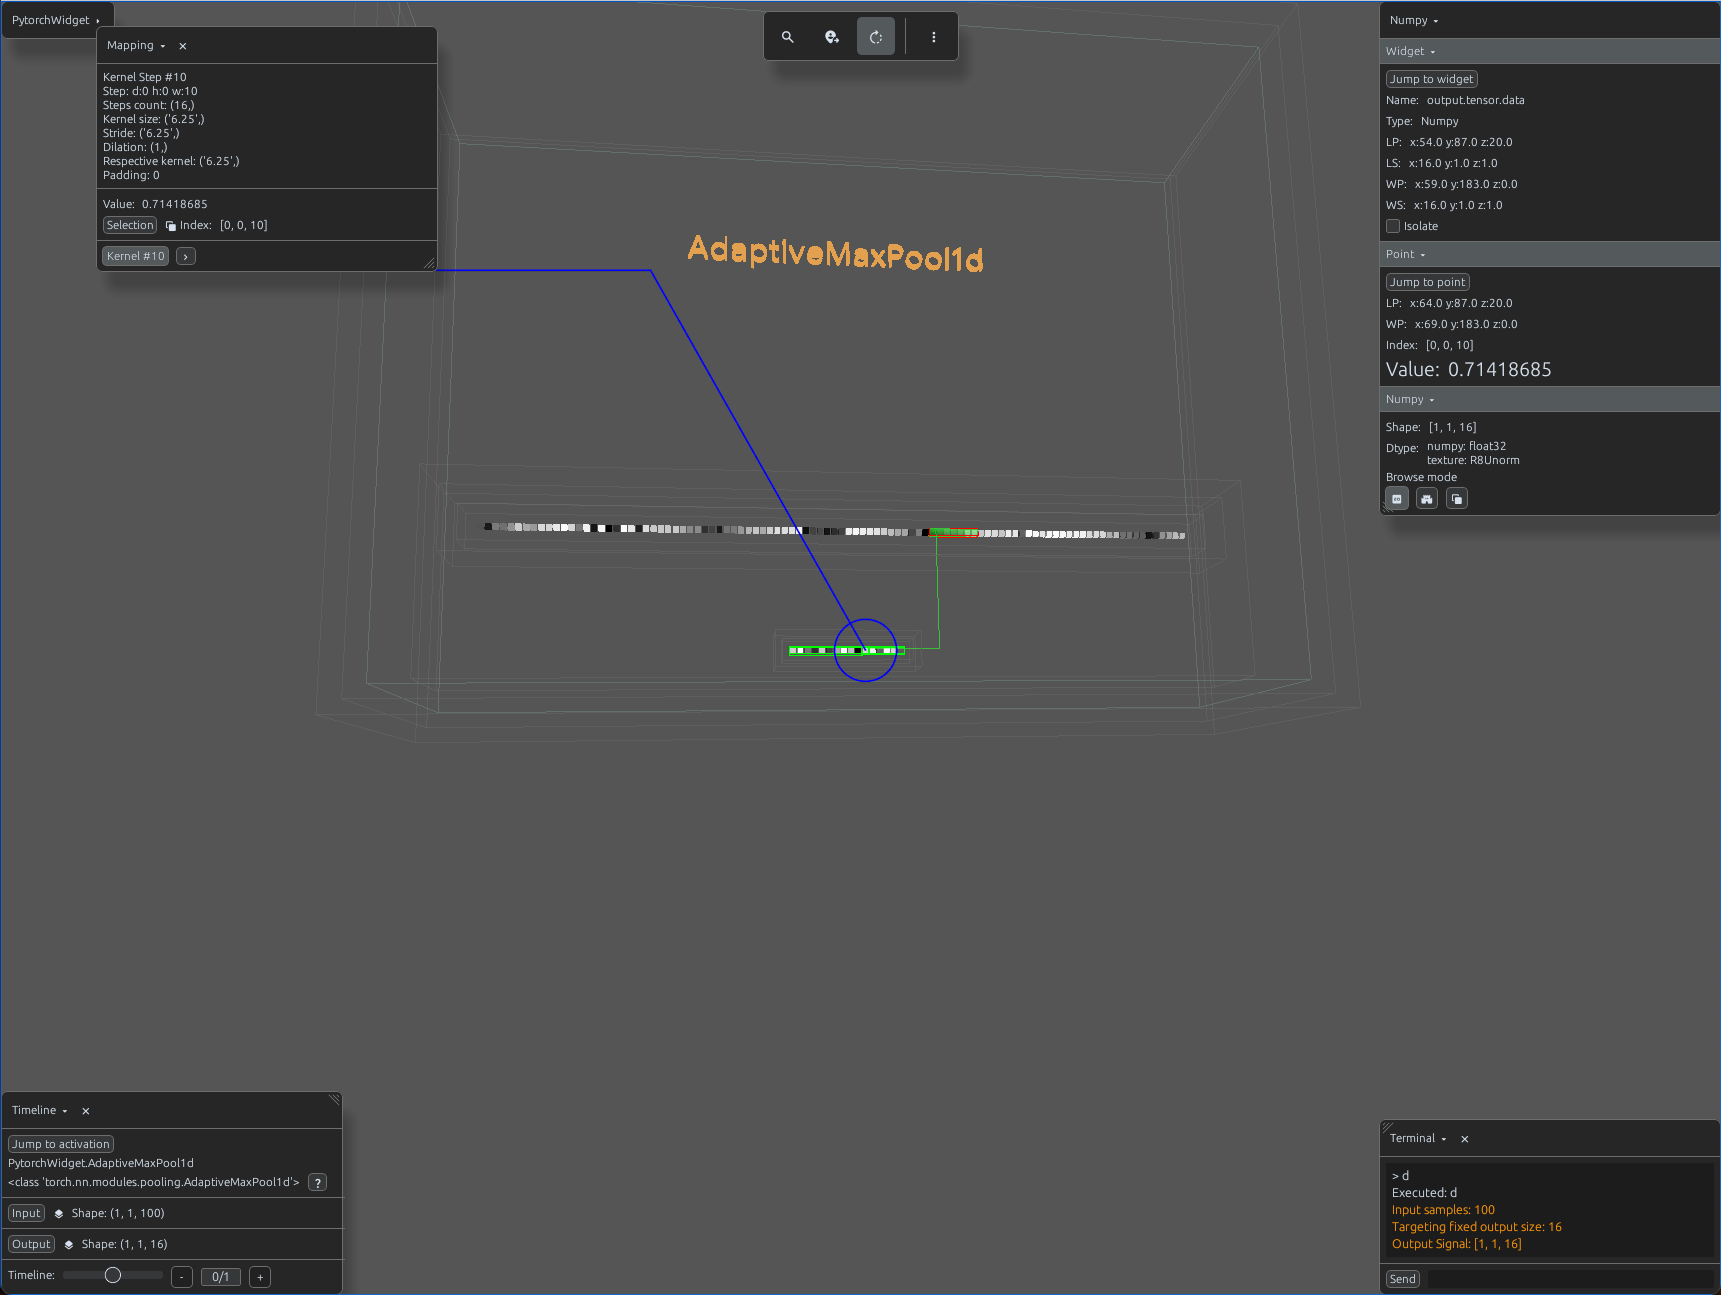Open the Timeline panel dropdown
This screenshot has width=1721, height=1295.
click(65, 1111)
